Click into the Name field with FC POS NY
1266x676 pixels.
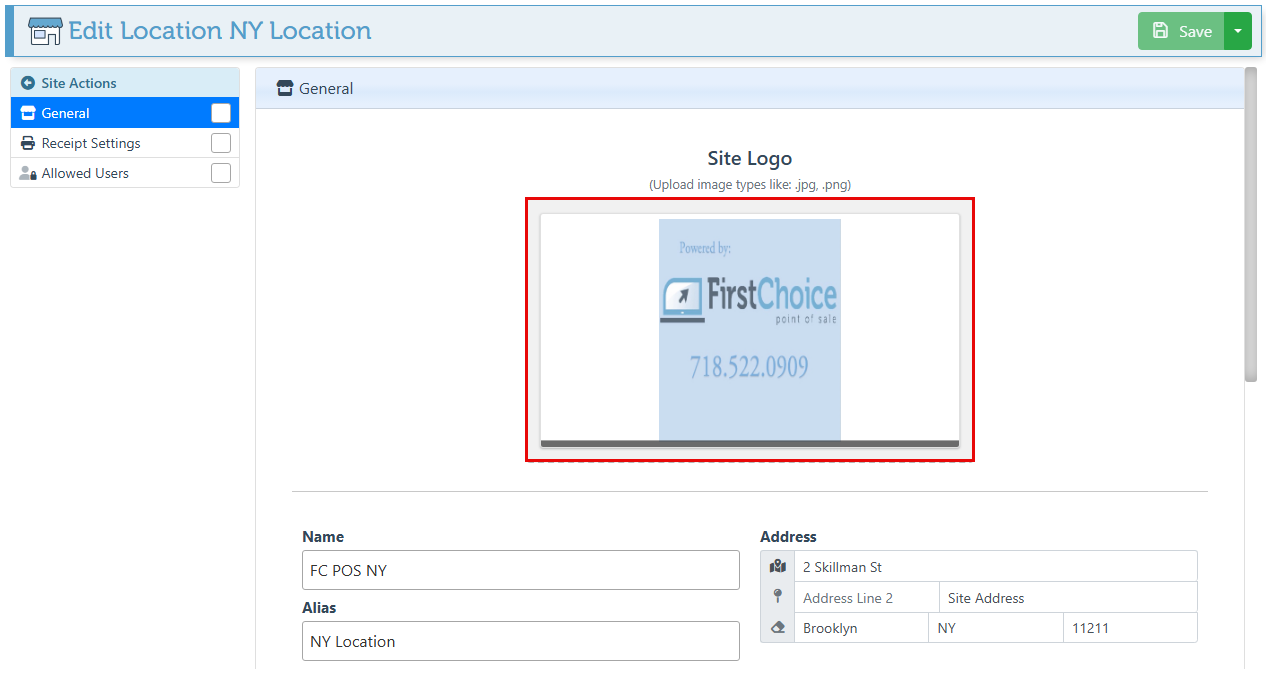520,570
